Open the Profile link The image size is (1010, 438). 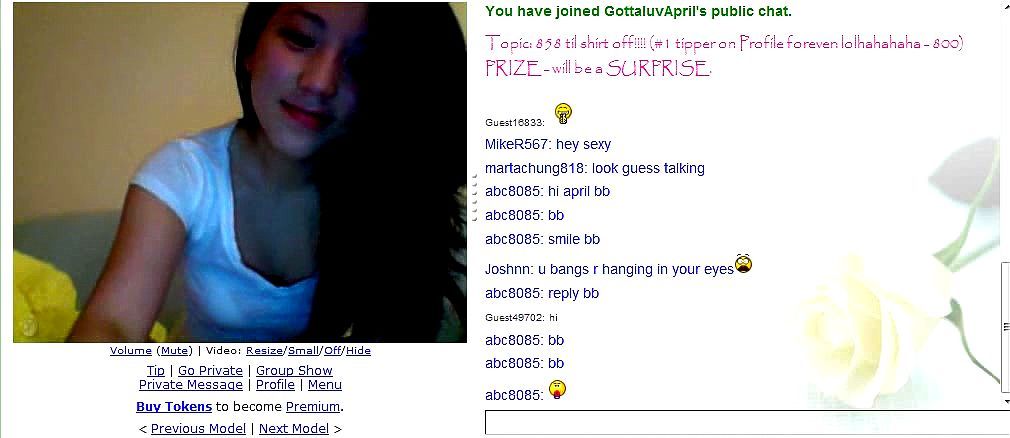point(275,385)
